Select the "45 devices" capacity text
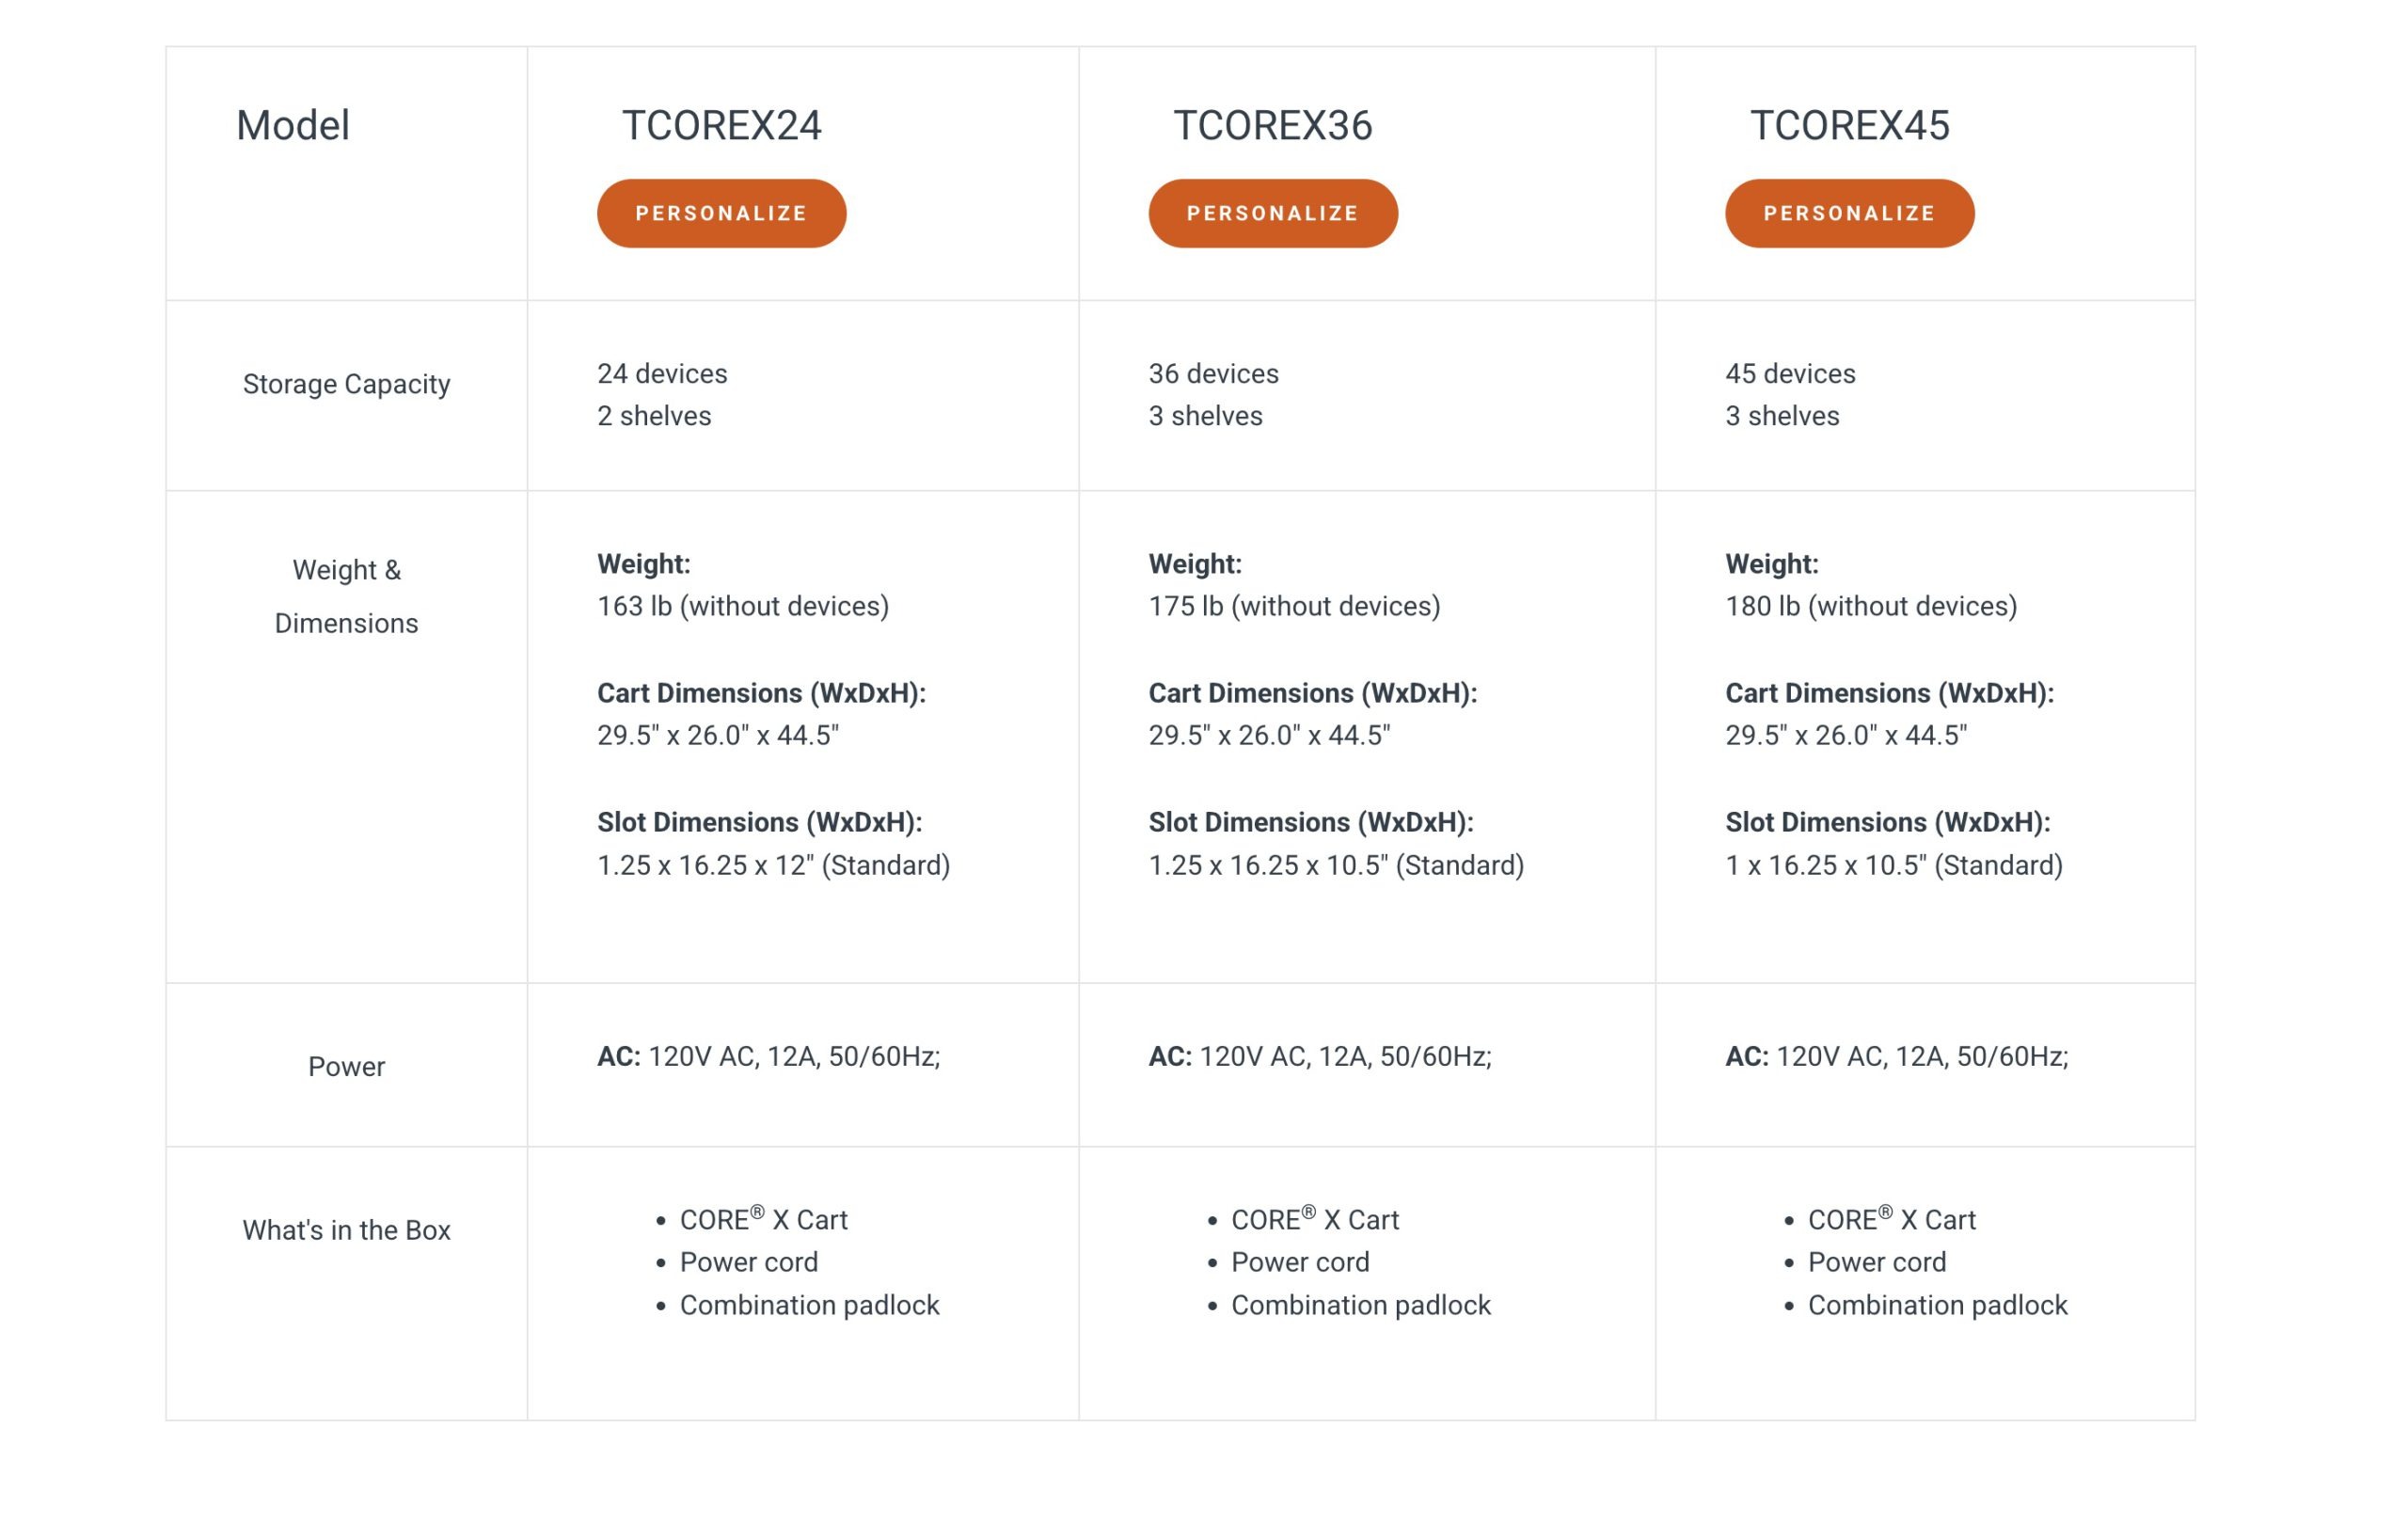 1790,374
